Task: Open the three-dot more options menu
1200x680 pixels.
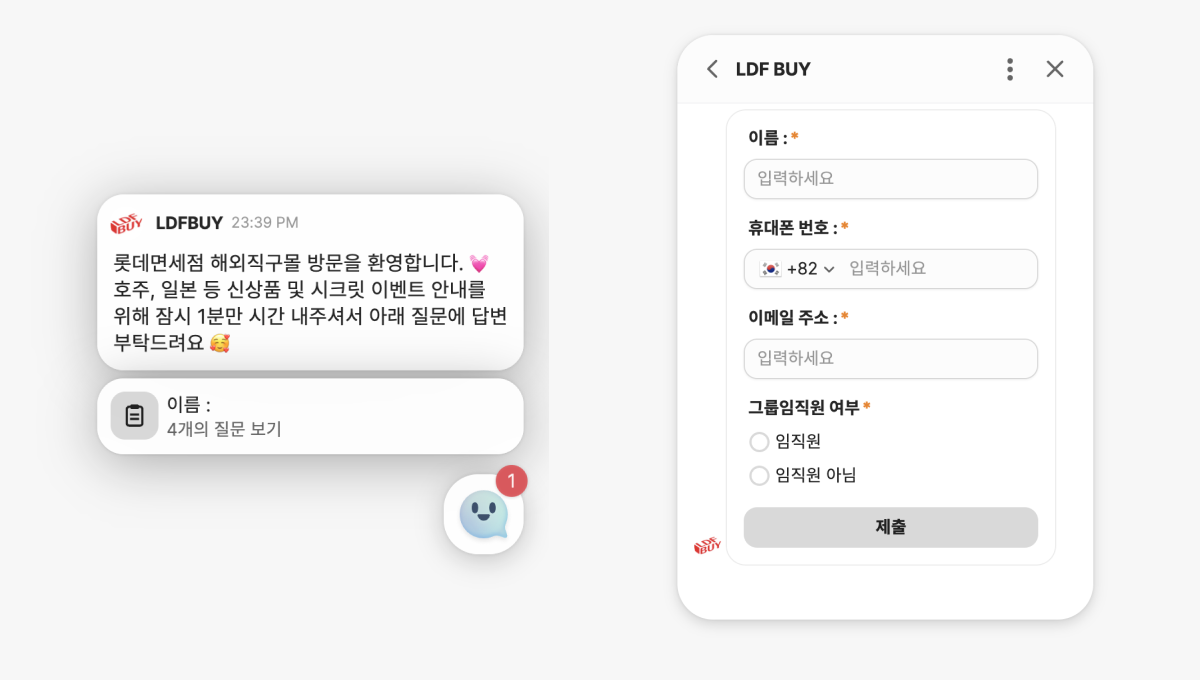Action: point(1010,69)
